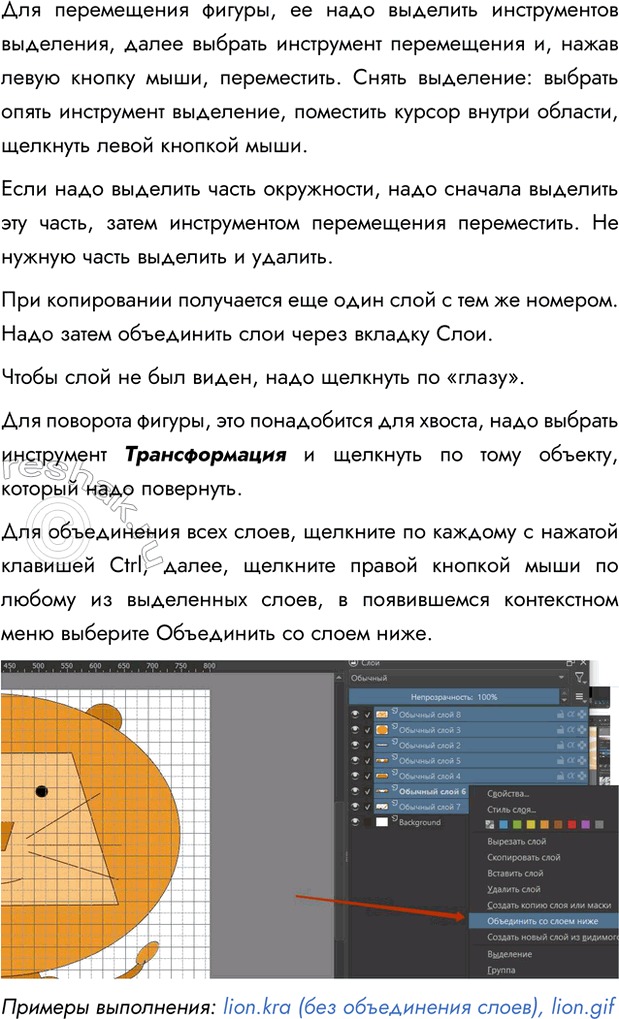Toggle the checkbox of Обычный слой 6

(x=367, y=791)
